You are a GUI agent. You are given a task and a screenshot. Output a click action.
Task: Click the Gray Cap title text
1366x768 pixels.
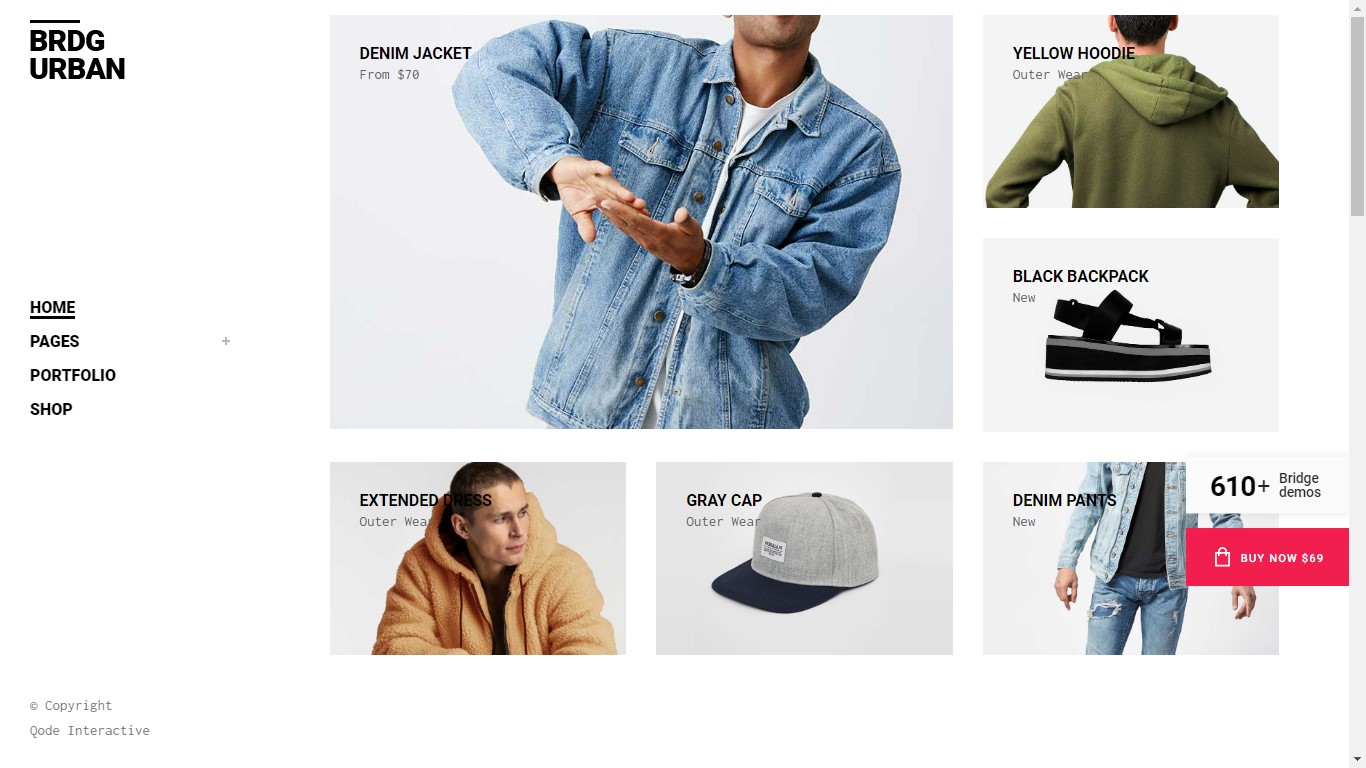(724, 500)
